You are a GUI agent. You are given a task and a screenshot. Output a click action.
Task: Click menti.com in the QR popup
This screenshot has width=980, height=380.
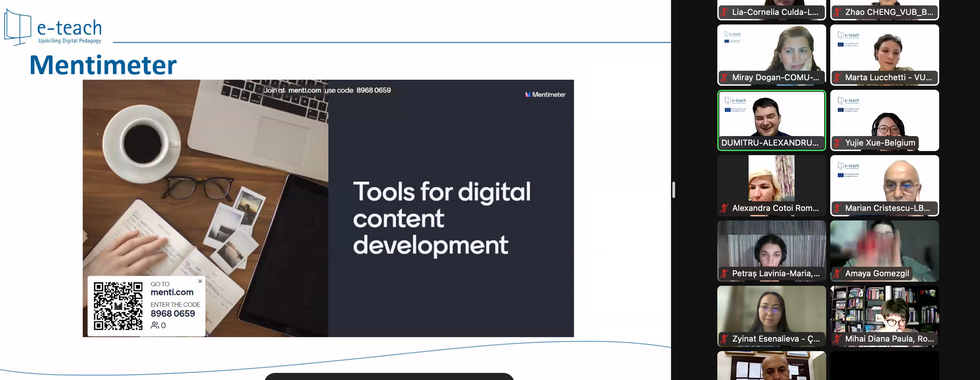[172, 292]
